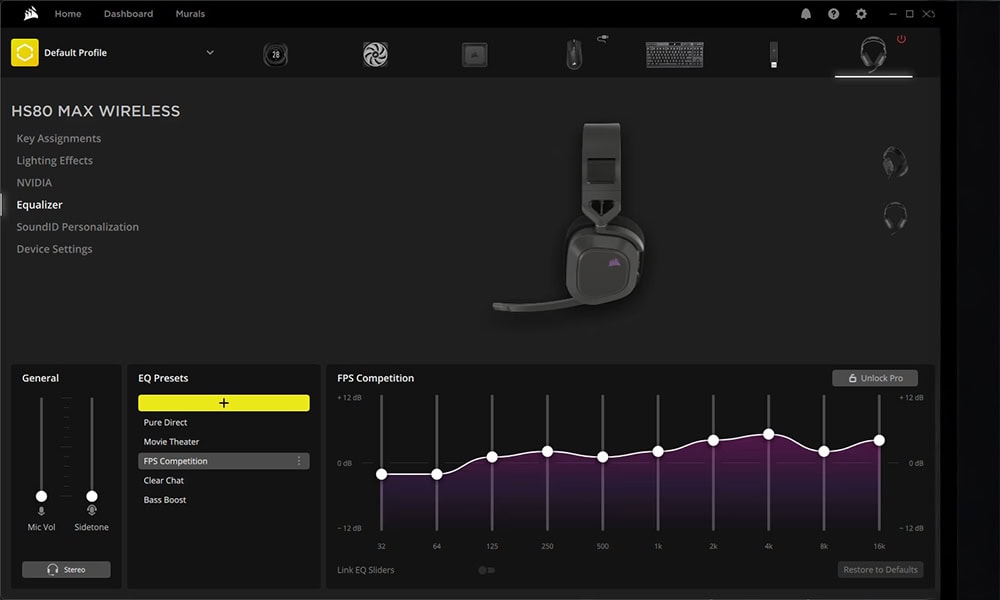Click the sidetone icon under Sidetone slider
This screenshot has width=1000, height=600.
[92, 510]
